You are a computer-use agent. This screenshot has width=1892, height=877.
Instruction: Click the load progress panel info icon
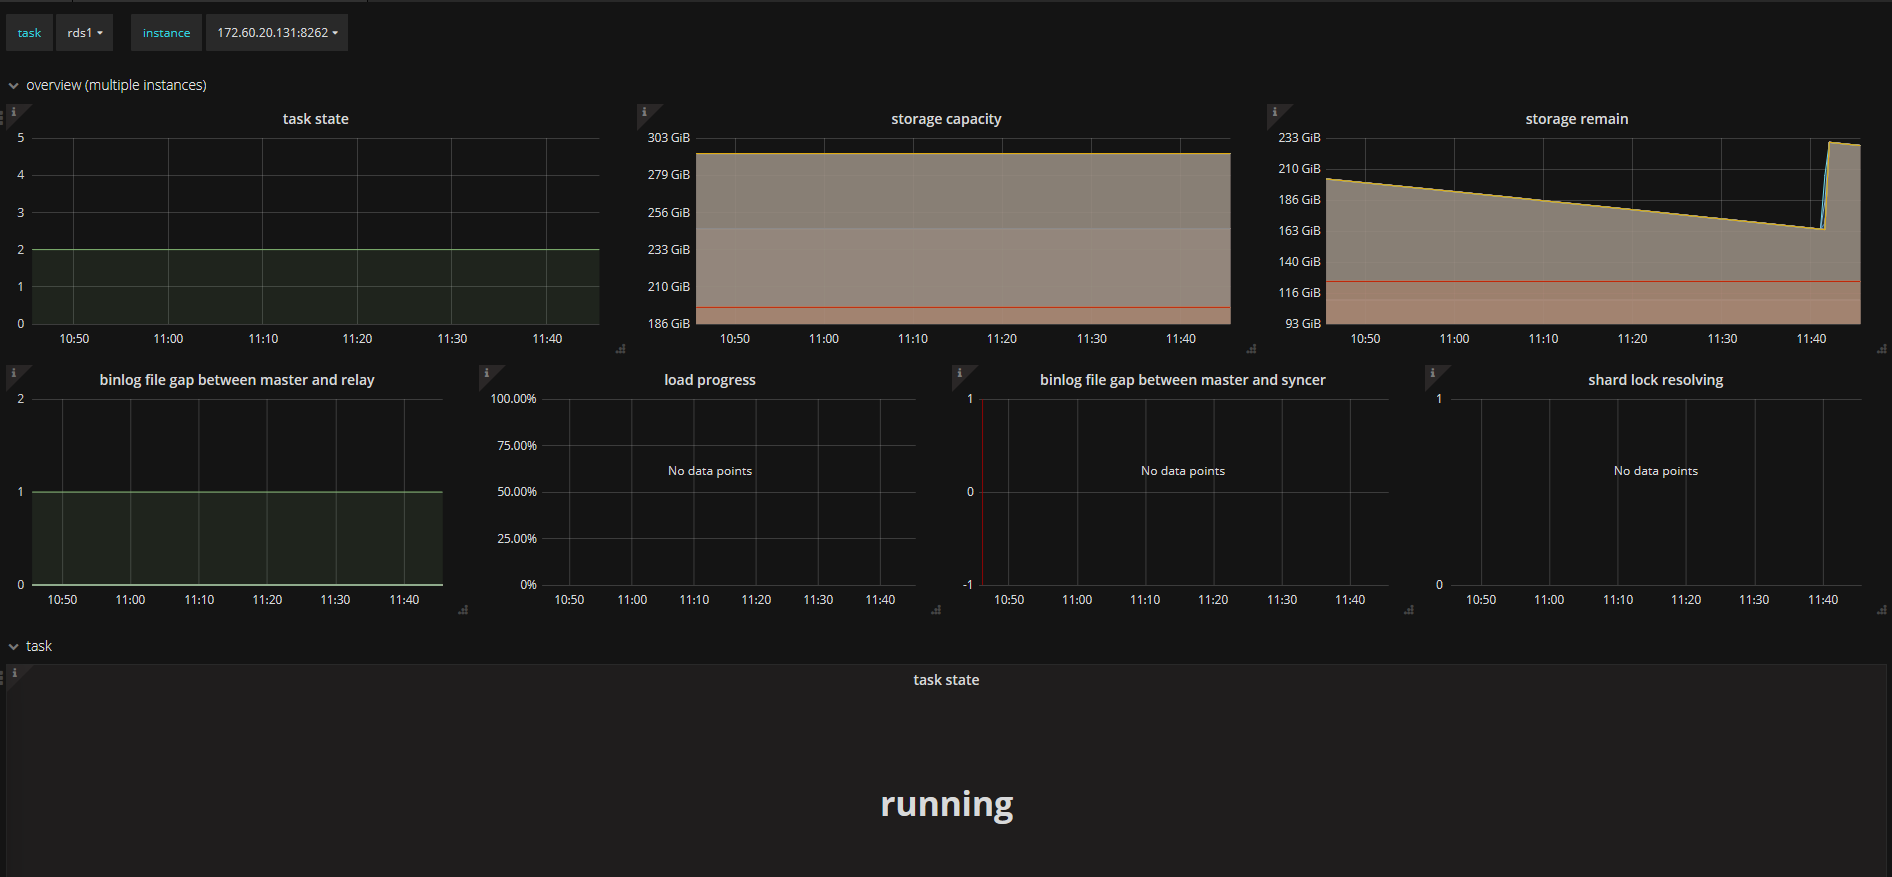486,373
